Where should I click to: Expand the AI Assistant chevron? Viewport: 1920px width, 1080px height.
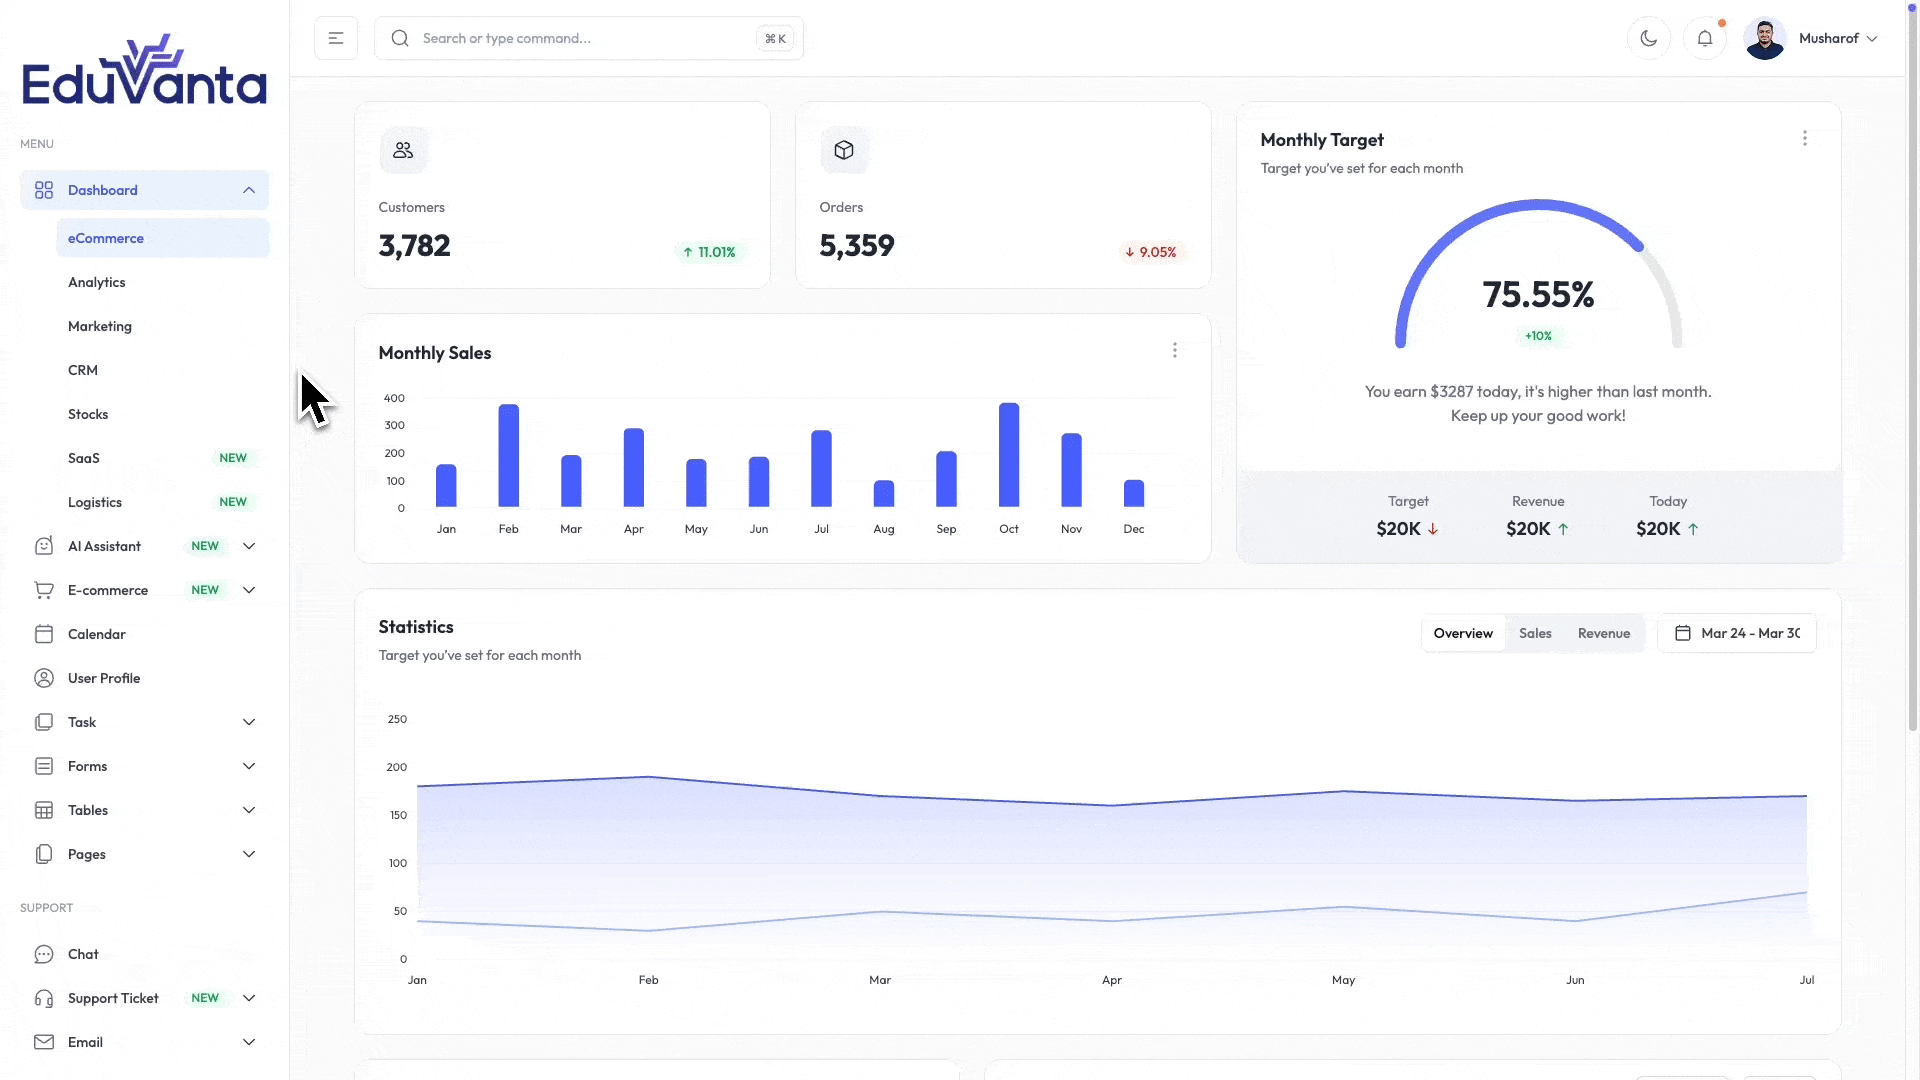(x=249, y=546)
